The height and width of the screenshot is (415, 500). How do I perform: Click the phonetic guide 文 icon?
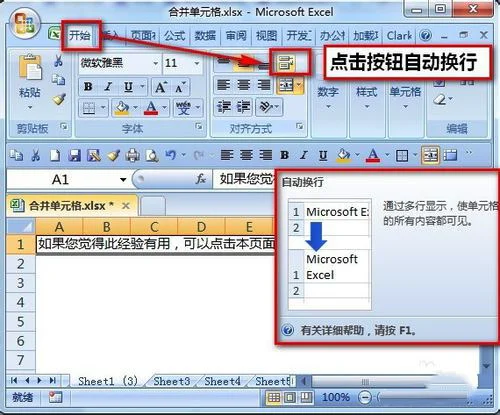point(183,108)
